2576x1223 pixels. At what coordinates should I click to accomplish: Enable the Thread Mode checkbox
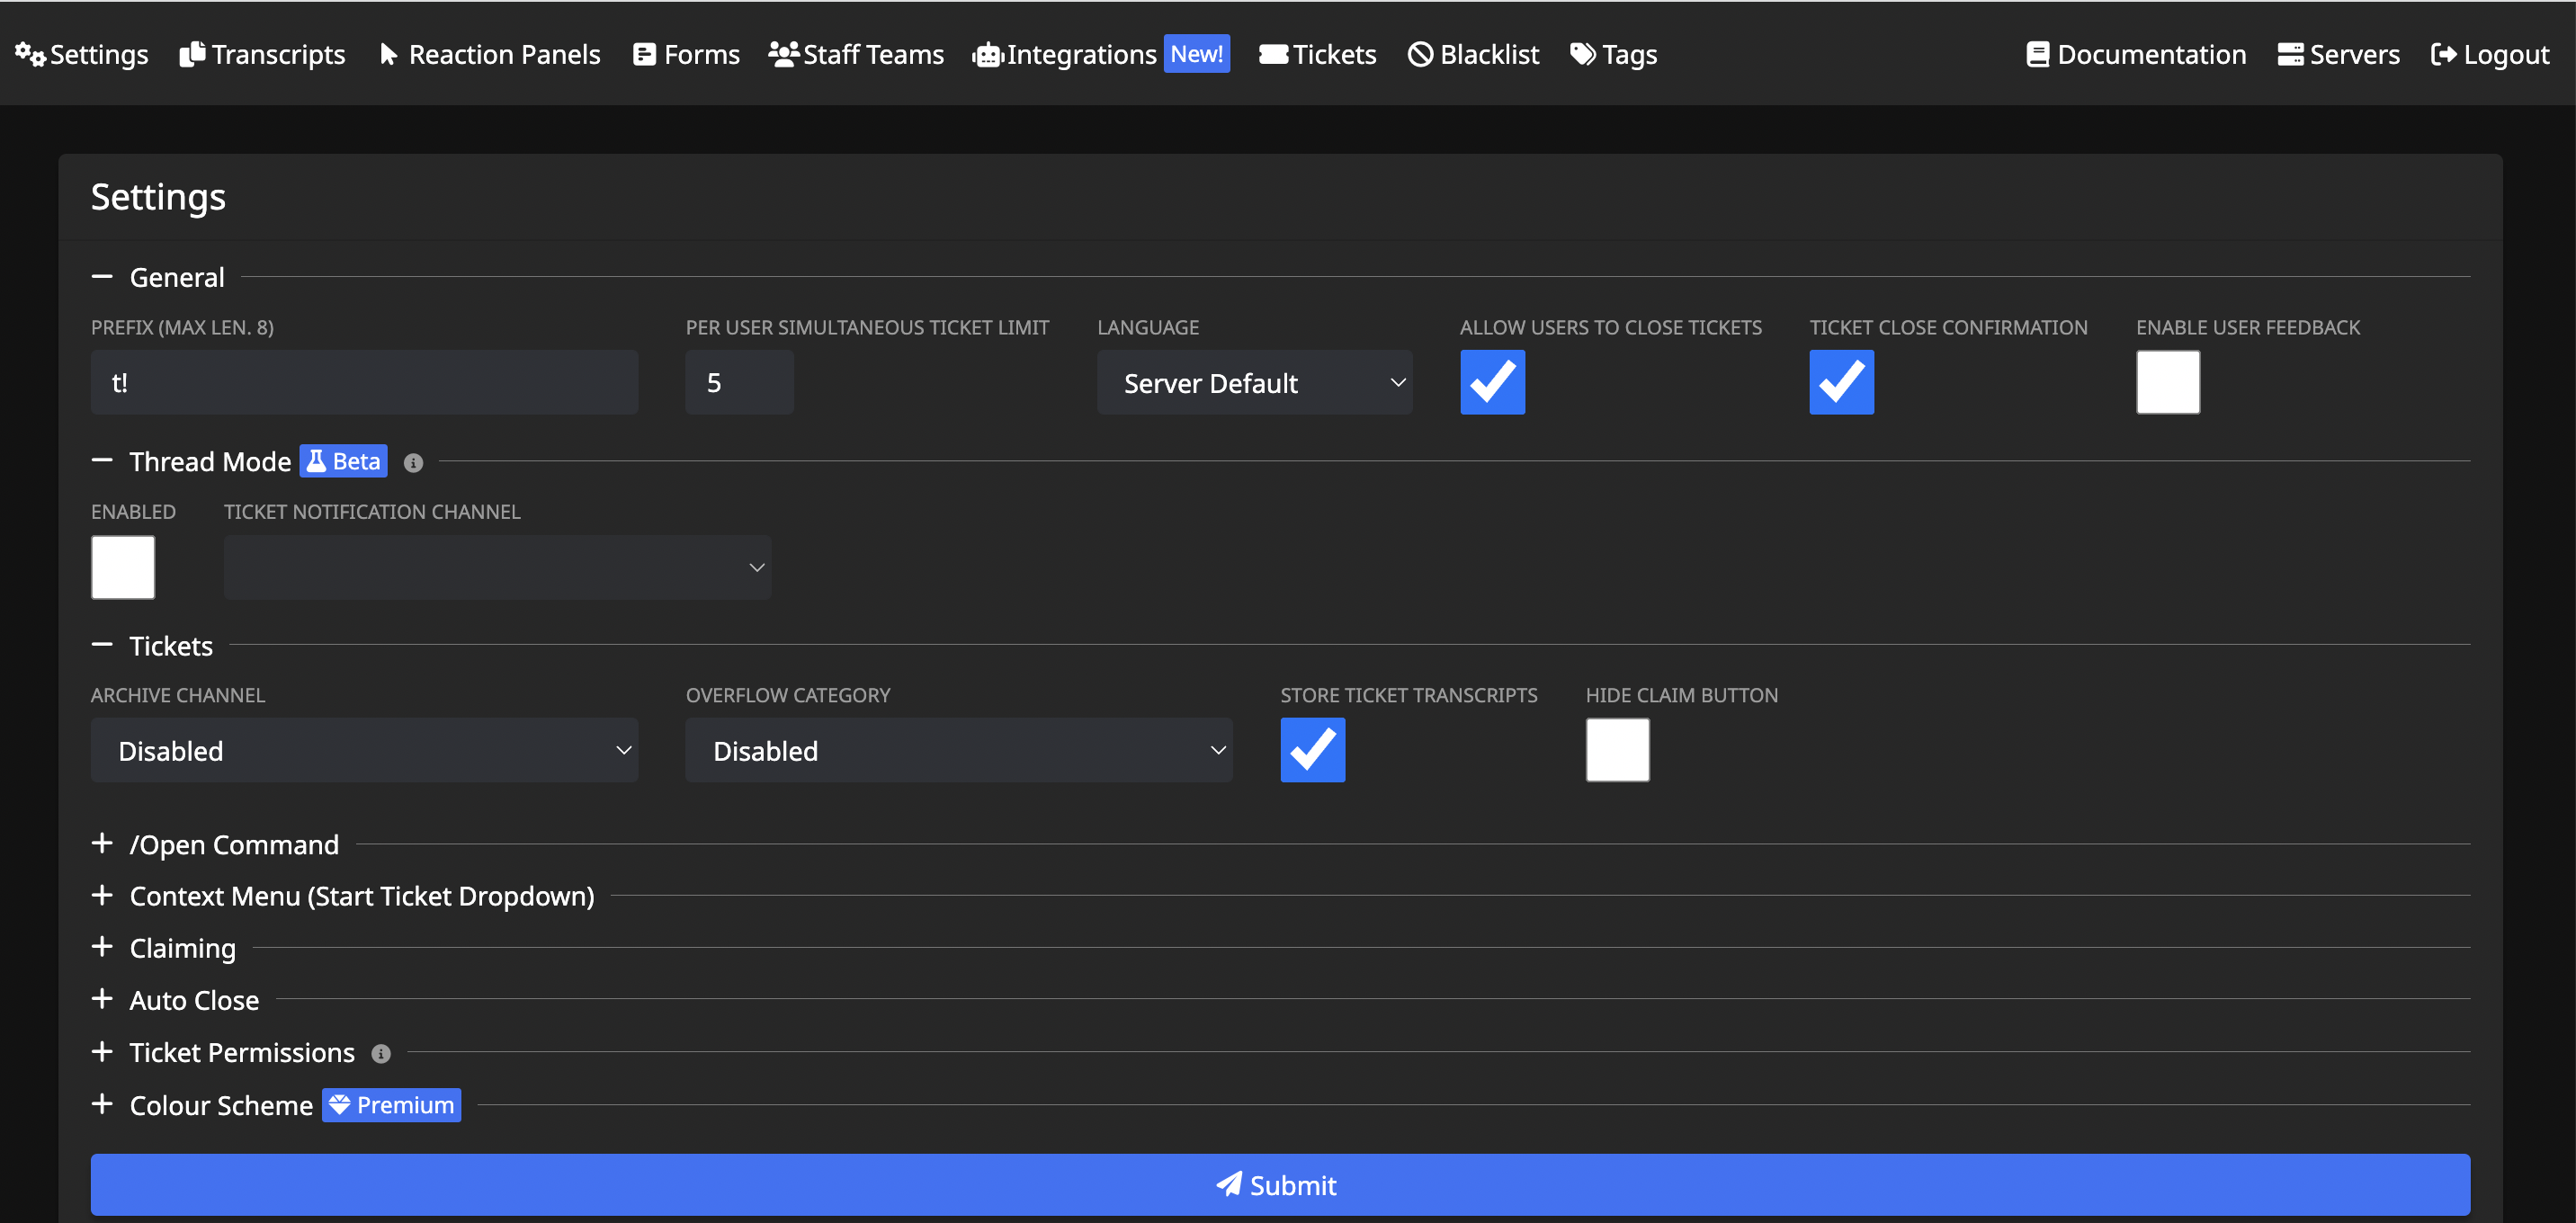pos(122,567)
